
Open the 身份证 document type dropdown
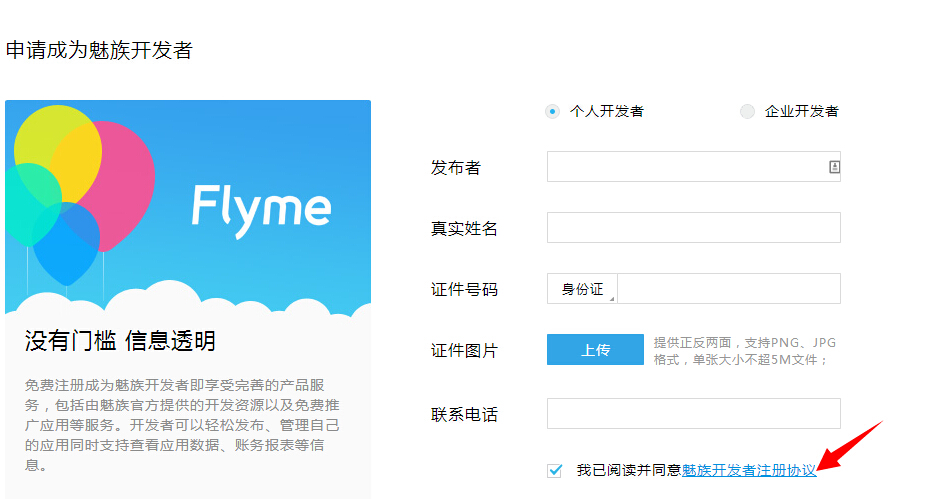point(582,288)
